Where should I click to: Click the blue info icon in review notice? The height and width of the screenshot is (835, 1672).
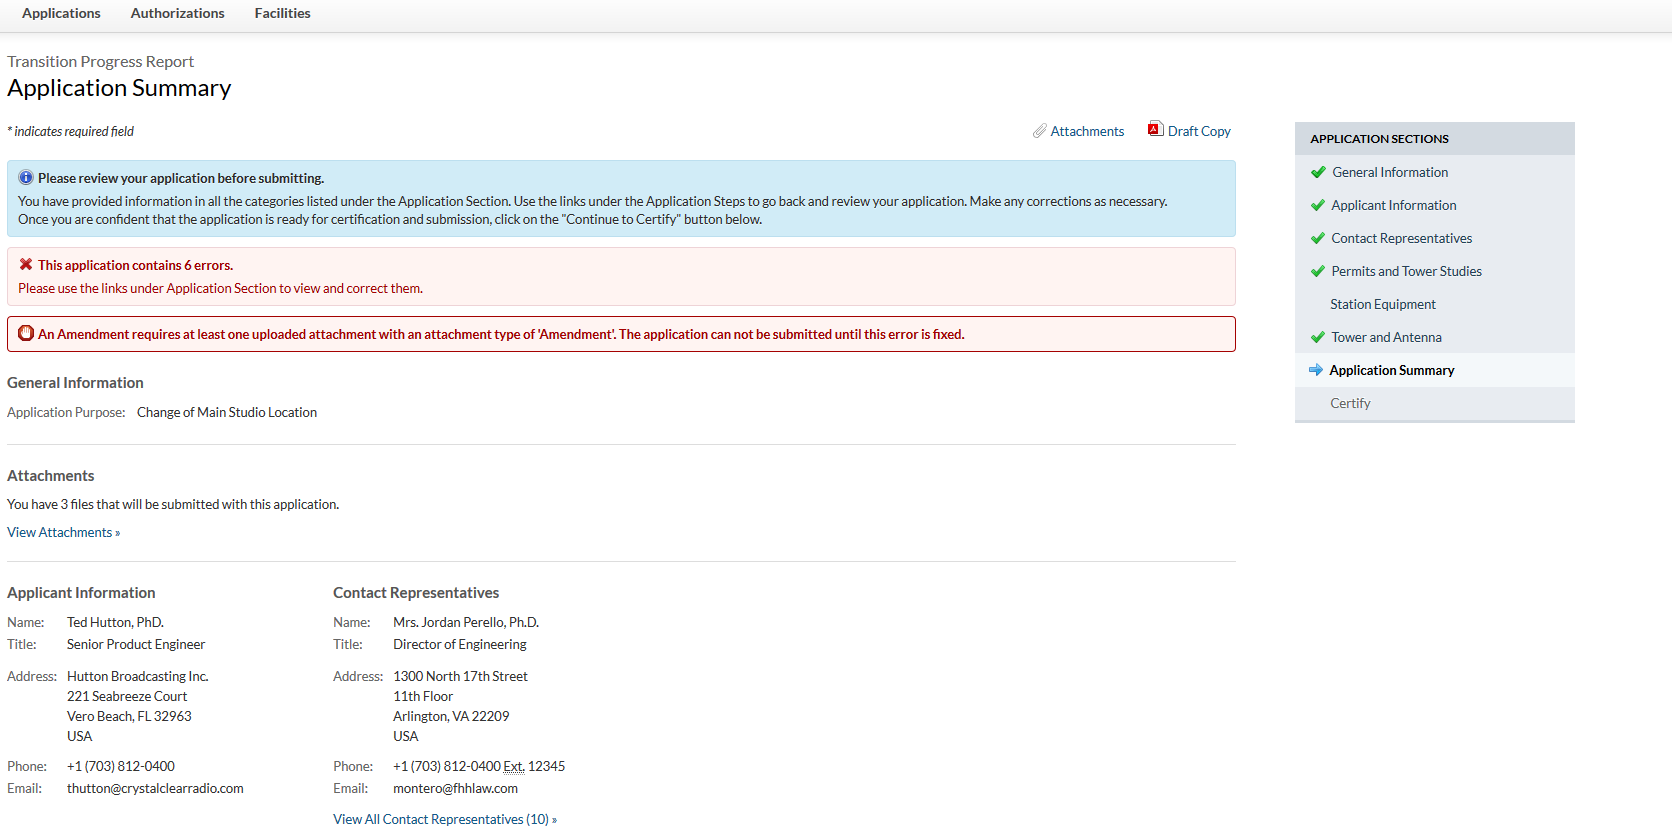pos(26,178)
